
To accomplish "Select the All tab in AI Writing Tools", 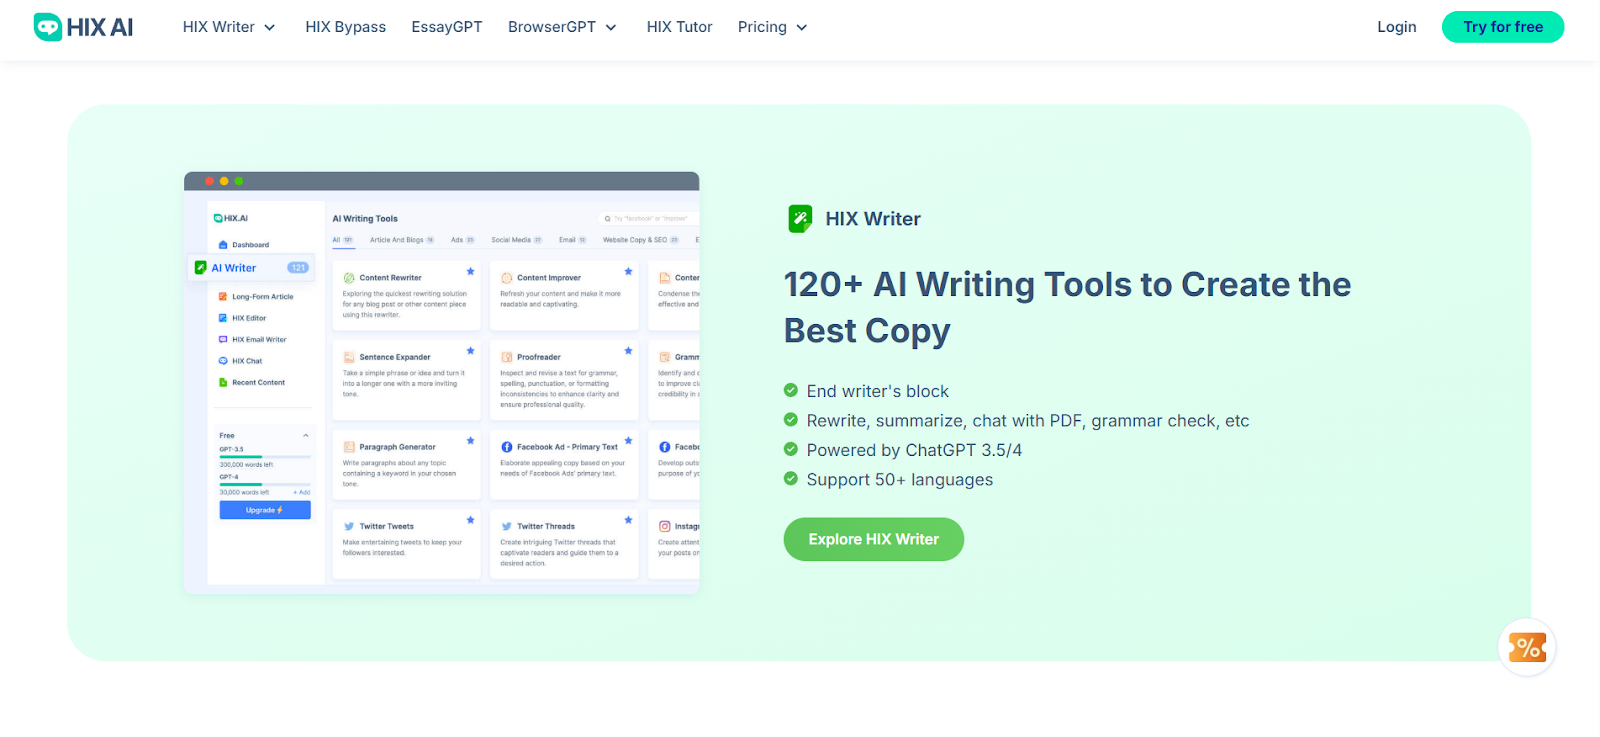I will (x=343, y=240).
